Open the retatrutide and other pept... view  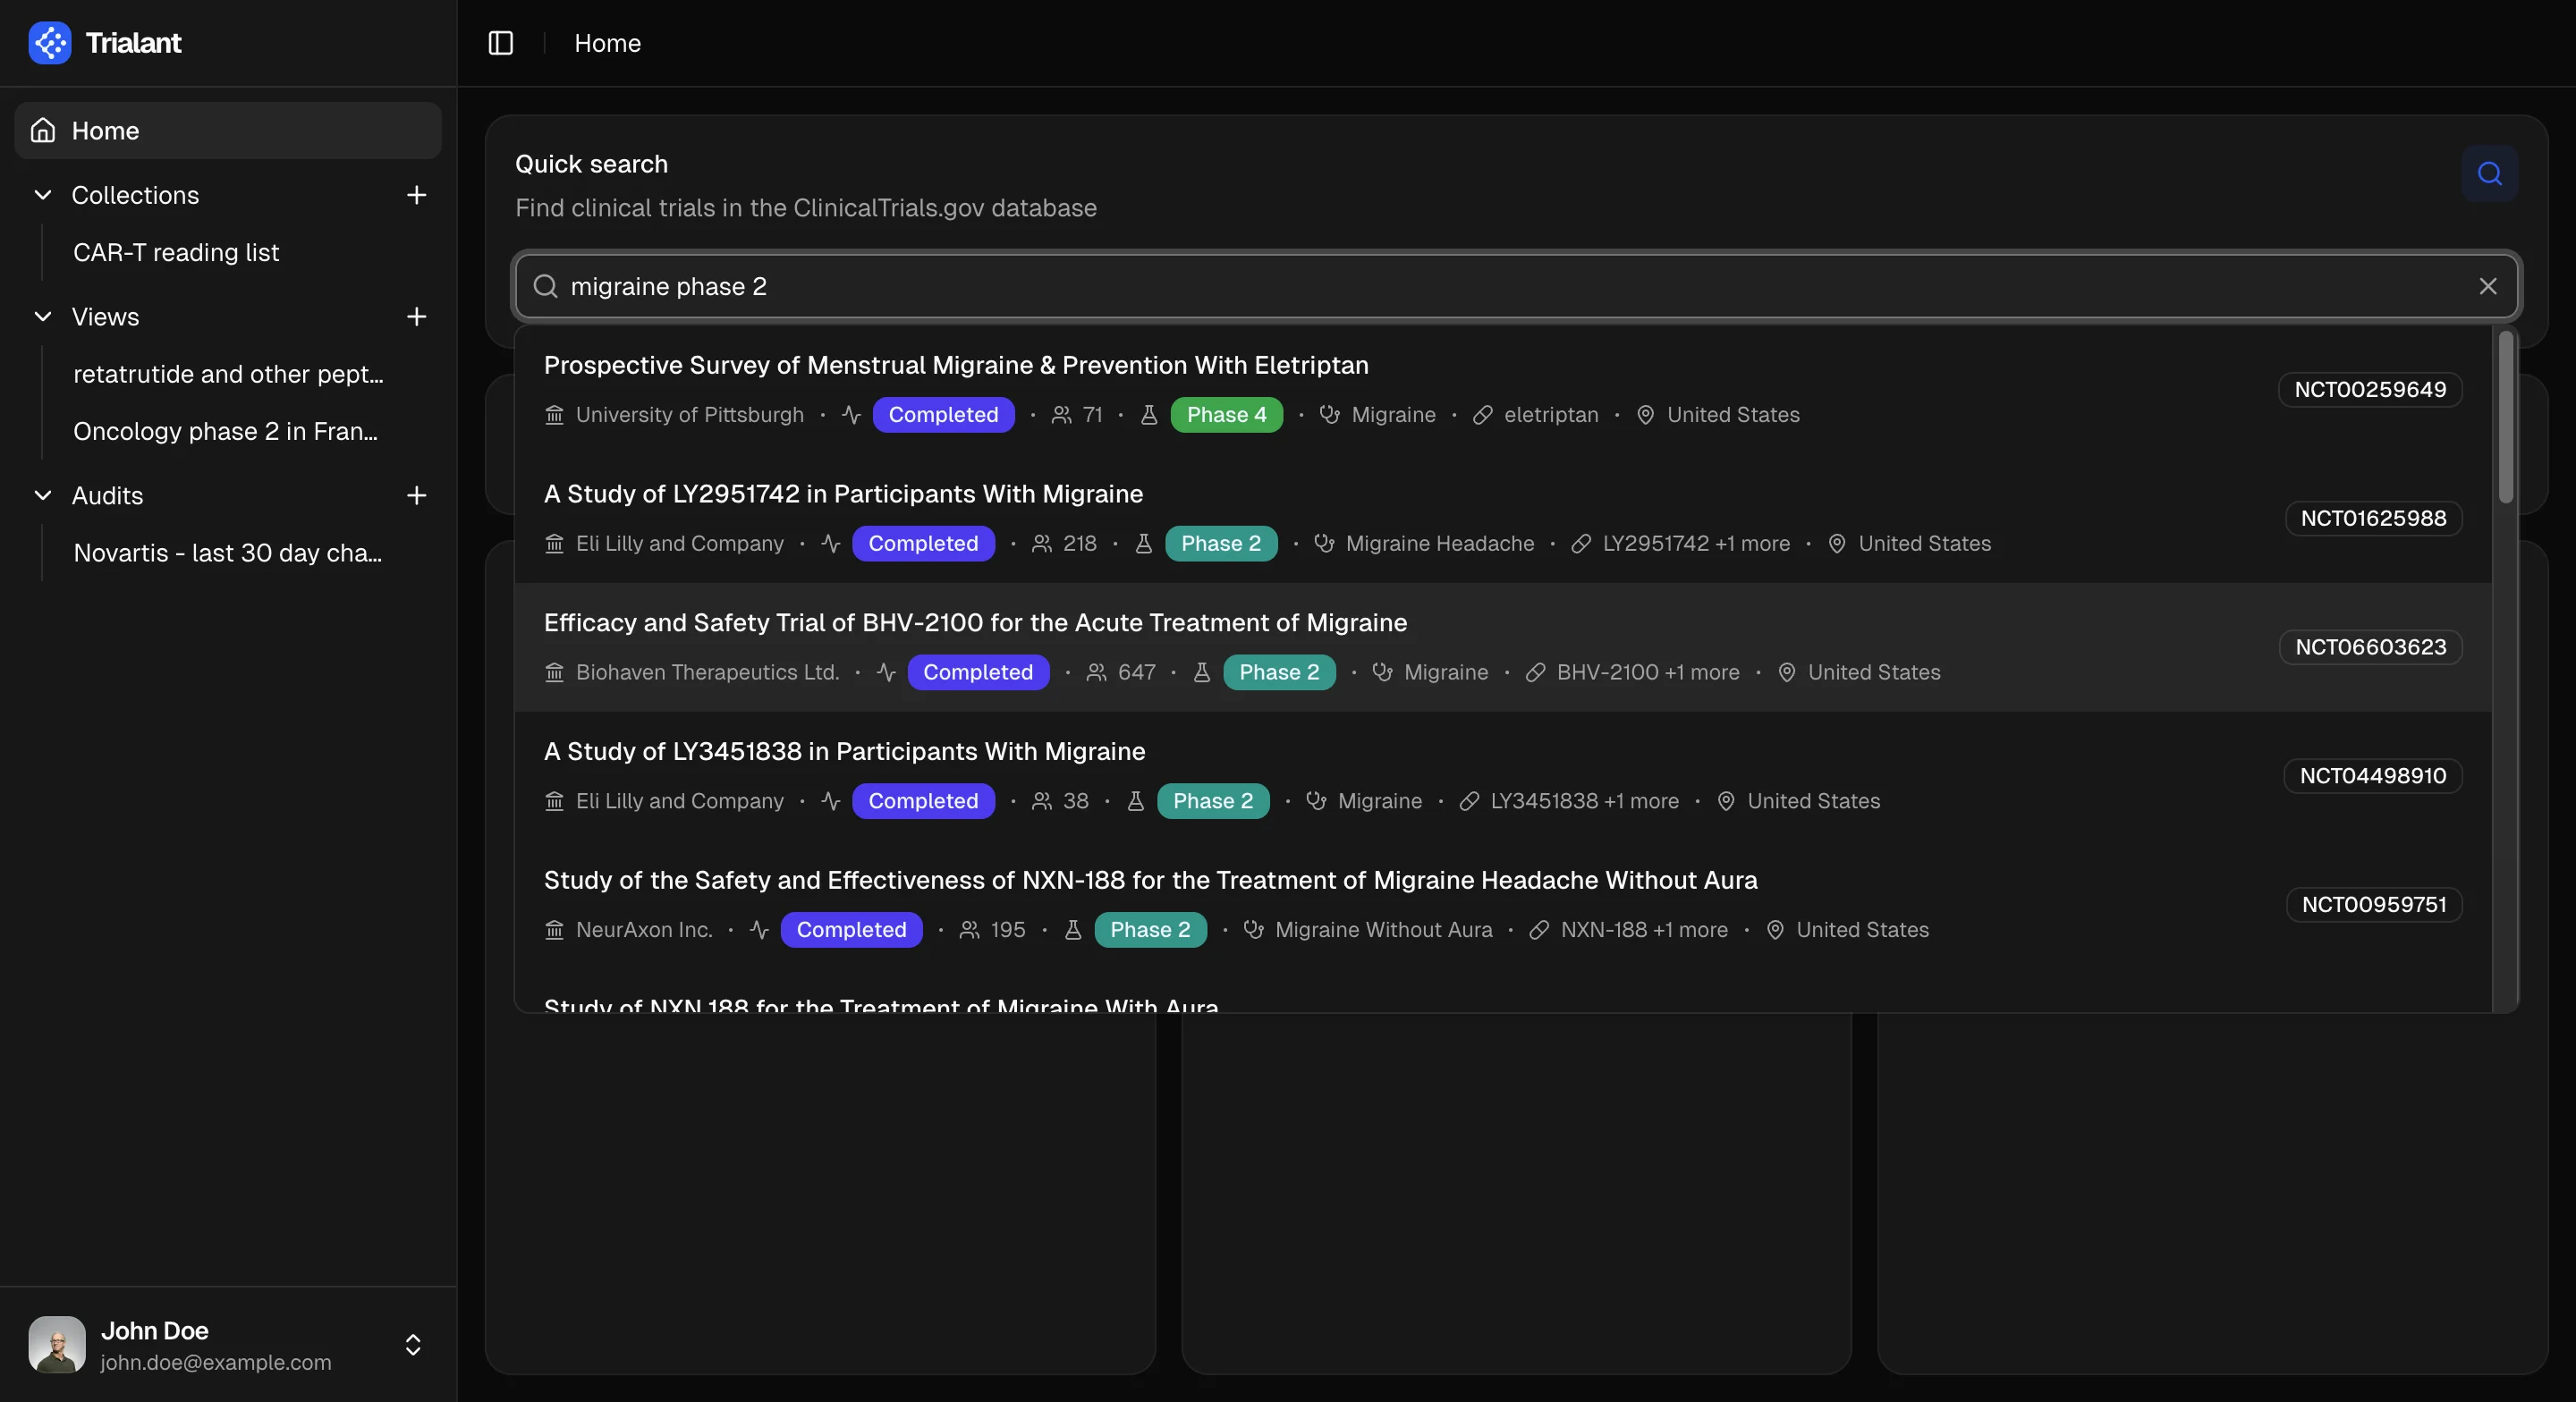(228, 374)
